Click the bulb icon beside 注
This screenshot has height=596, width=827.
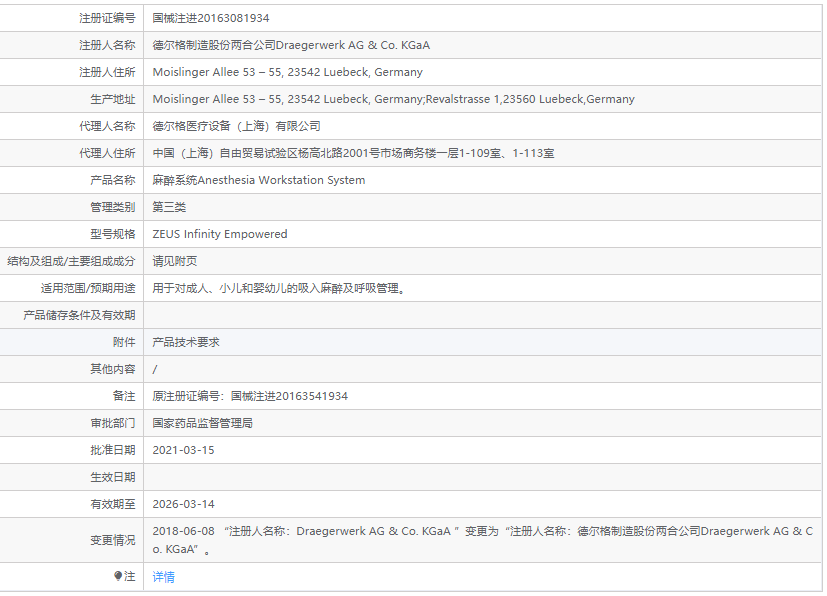click(118, 576)
